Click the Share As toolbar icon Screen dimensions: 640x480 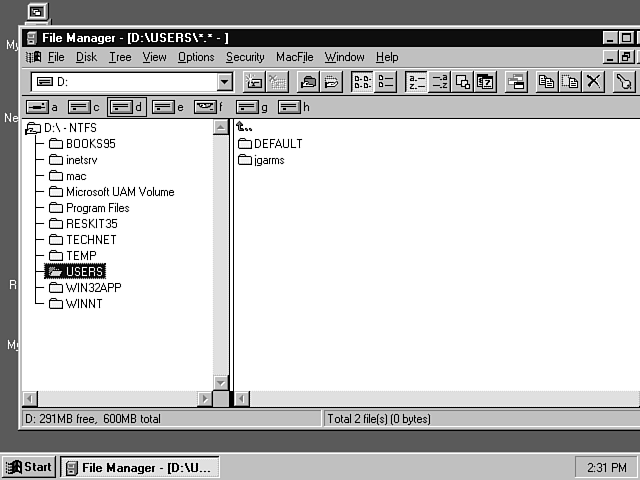(308, 82)
